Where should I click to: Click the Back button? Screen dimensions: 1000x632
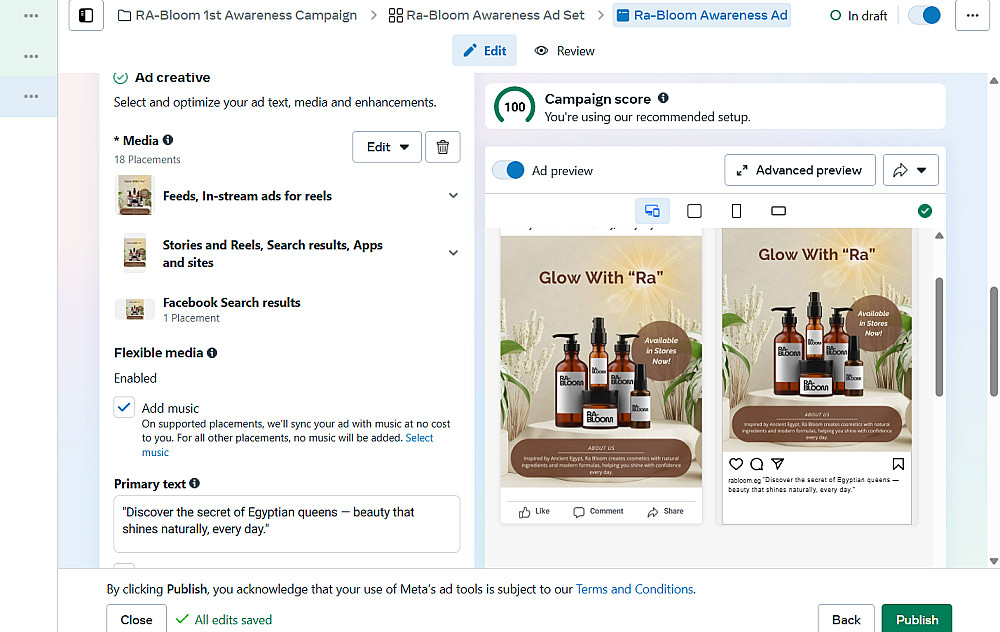tap(846, 619)
